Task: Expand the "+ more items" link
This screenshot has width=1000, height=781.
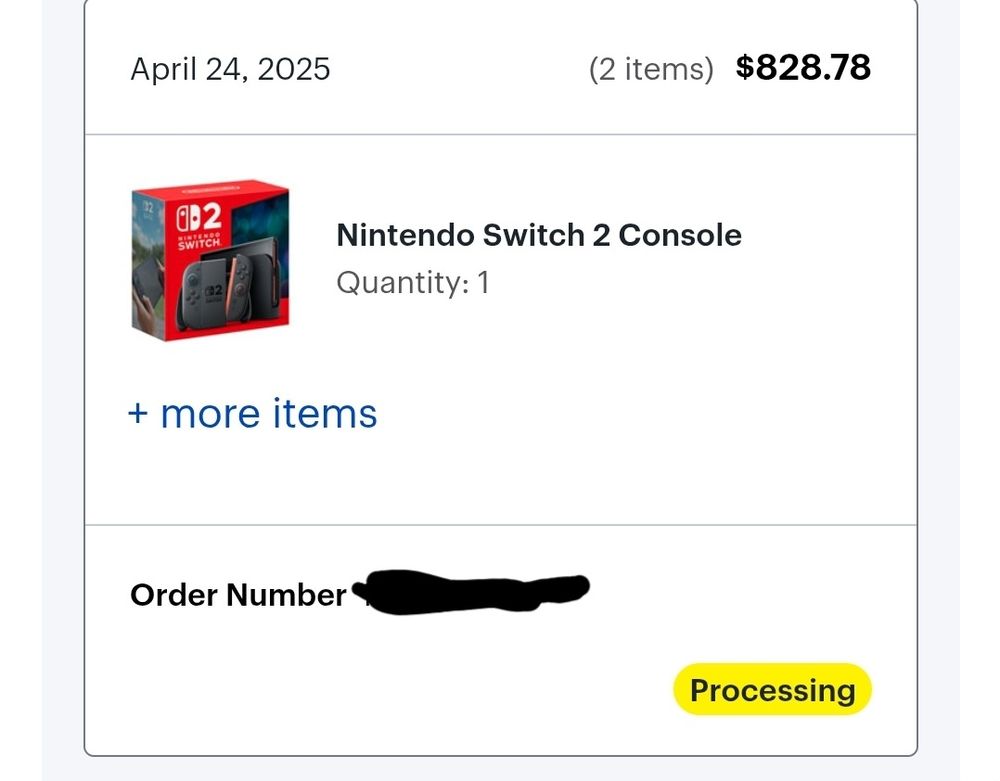Action: tap(252, 413)
